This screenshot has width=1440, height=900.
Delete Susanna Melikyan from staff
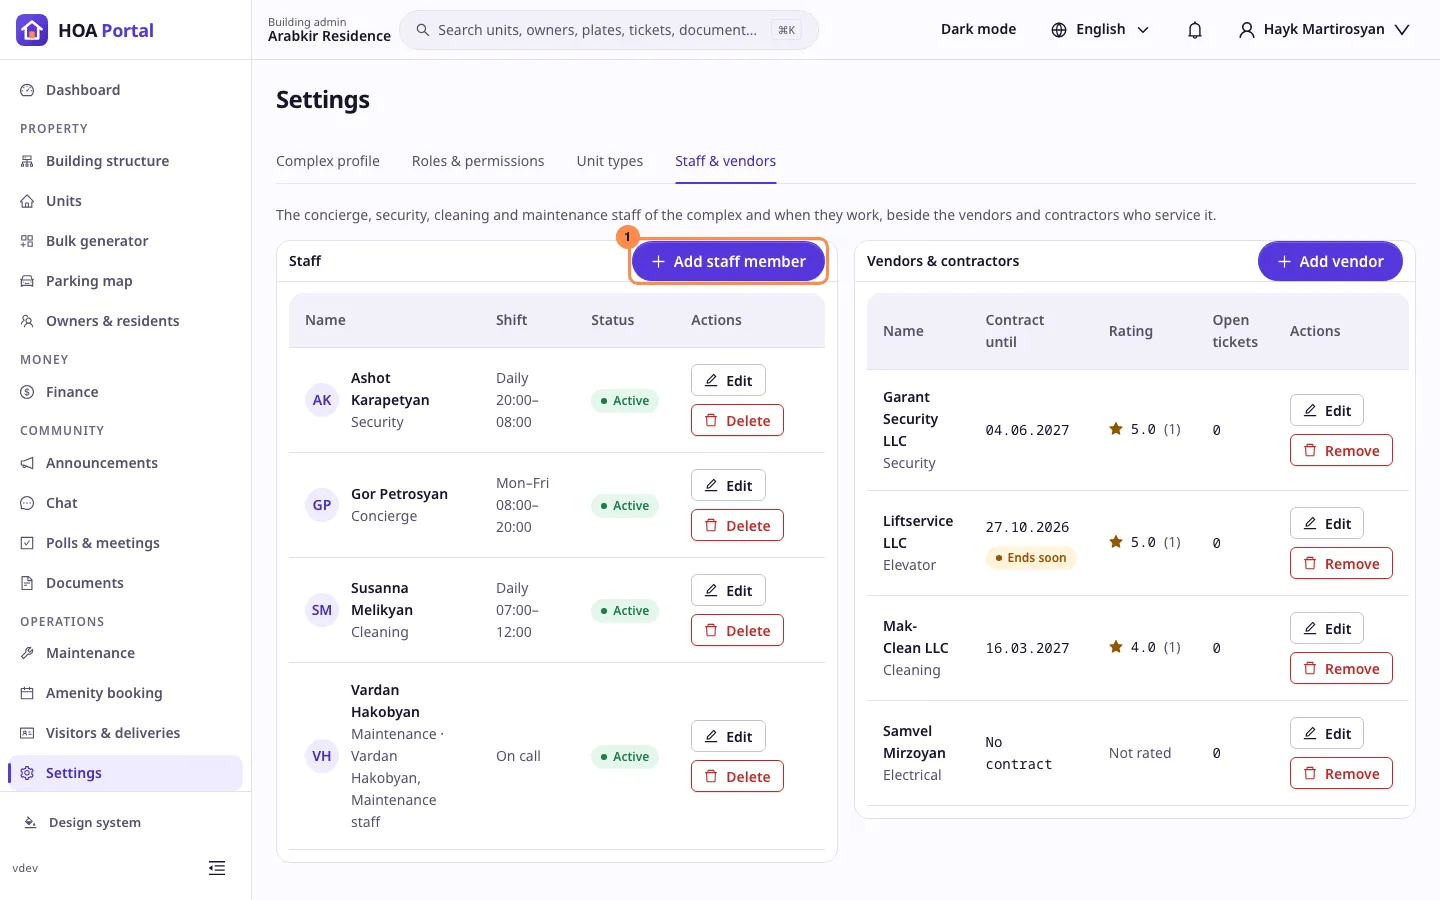click(x=737, y=630)
